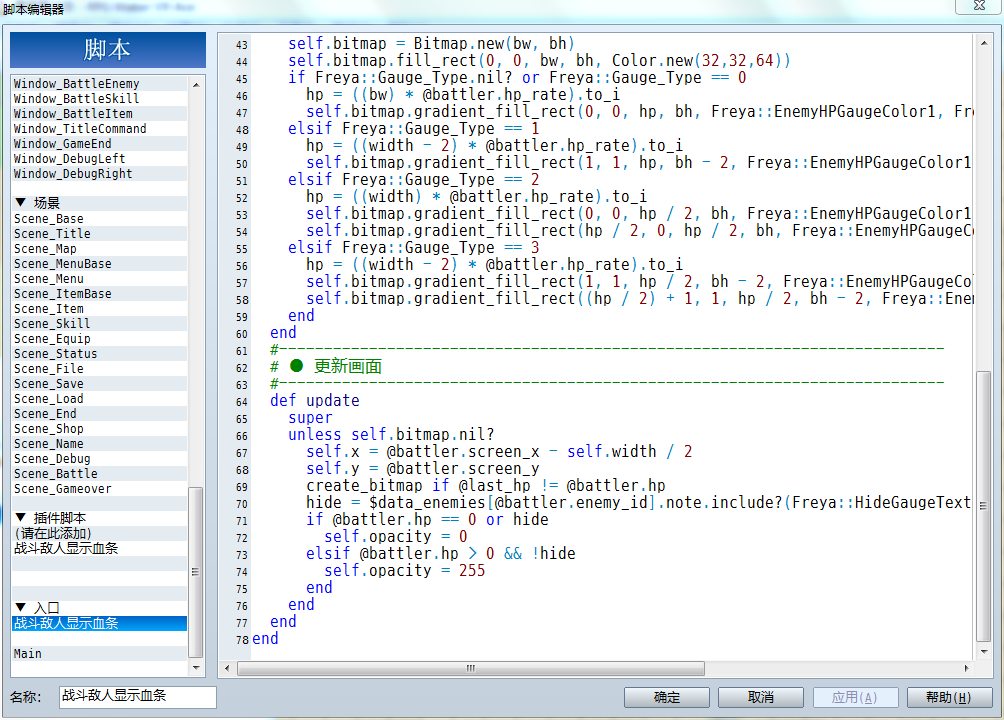
Task: Select Window_BattleEnemy script
Action: 99,84
